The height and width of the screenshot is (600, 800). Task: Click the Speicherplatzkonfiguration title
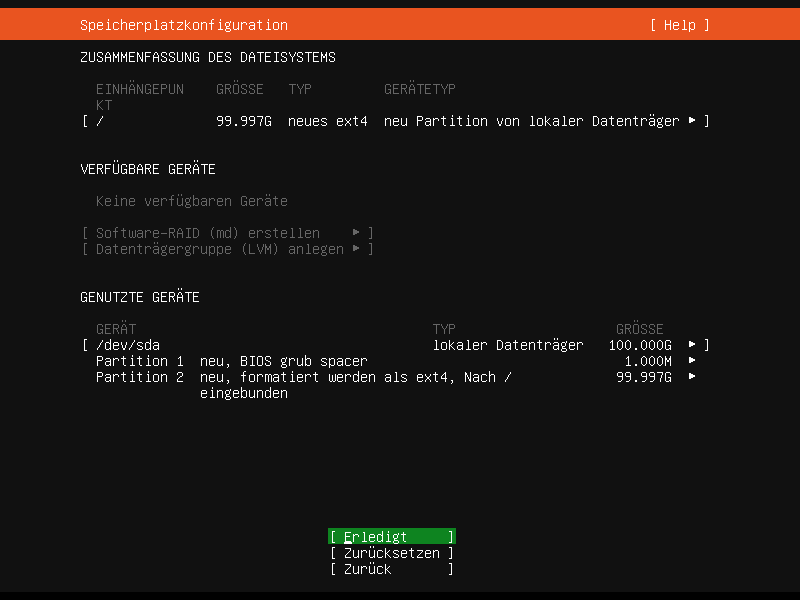(184, 25)
